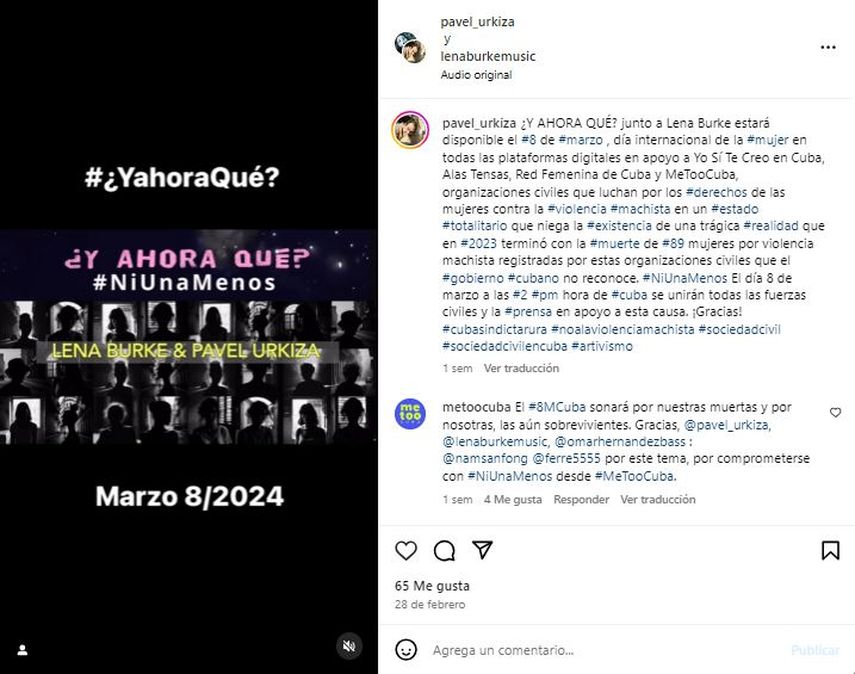Open the Audio original link
This screenshot has height=674, width=855.
pyautogui.click(x=476, y=75)
